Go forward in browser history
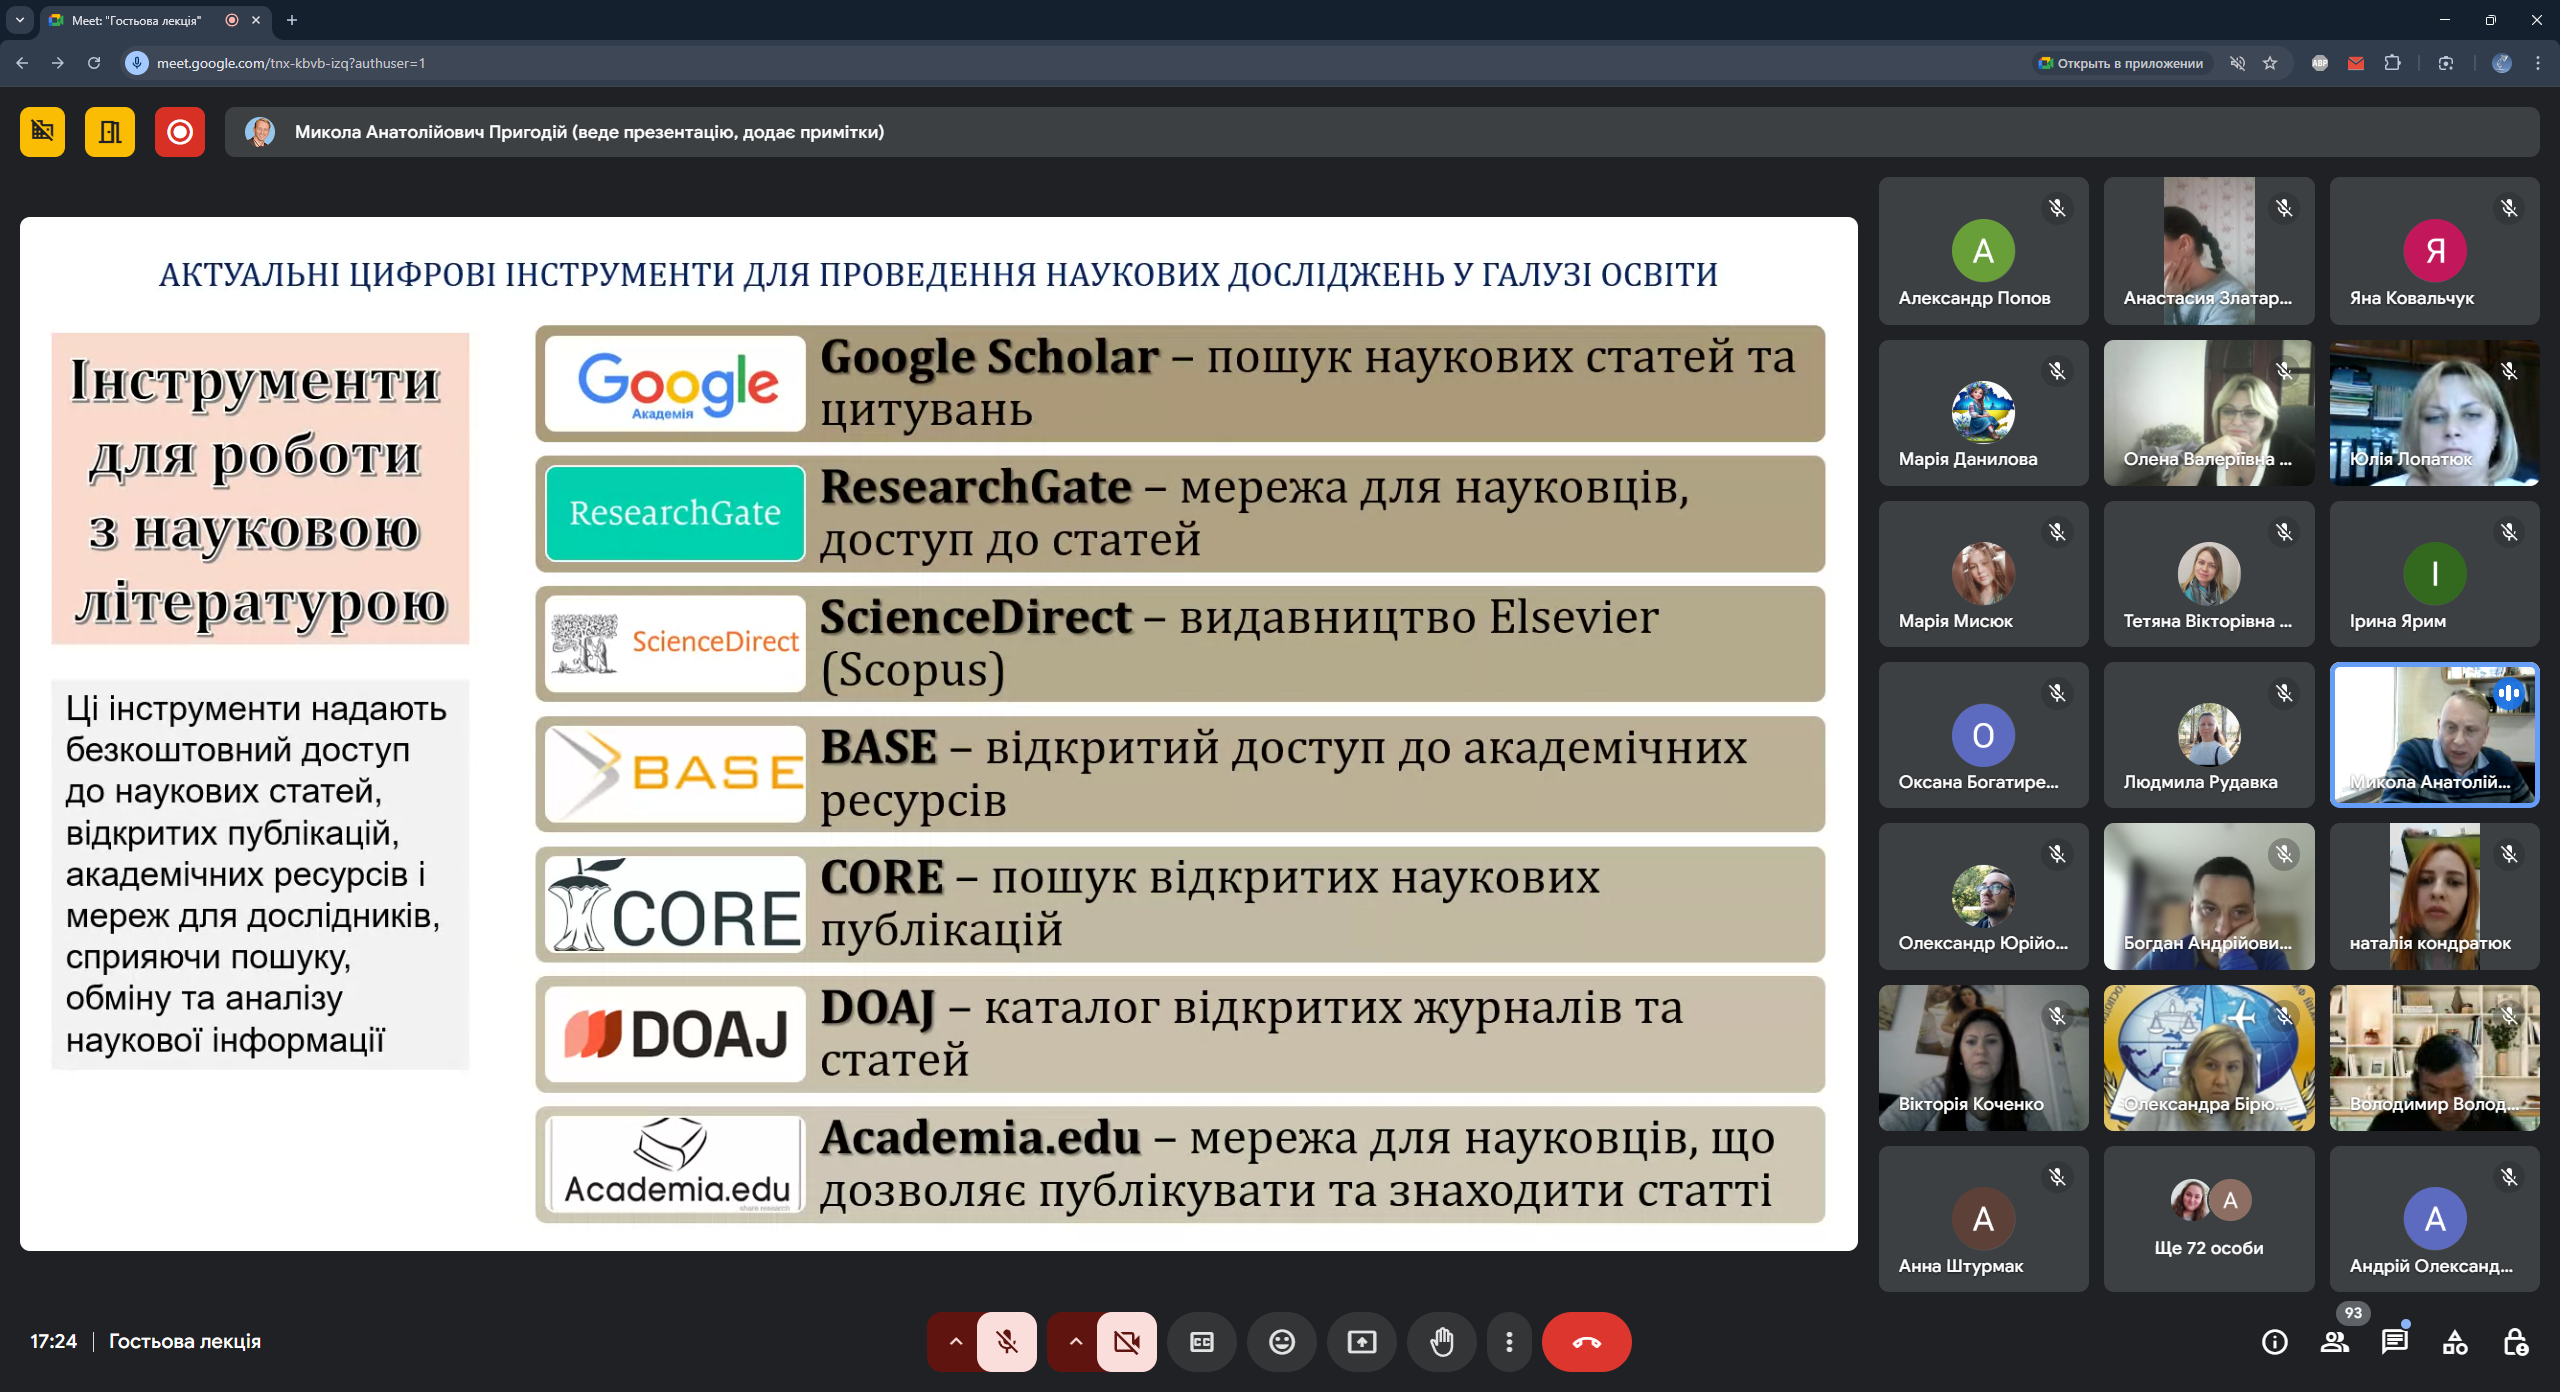Screen dimensions: 2560x1392 point(58,63)
